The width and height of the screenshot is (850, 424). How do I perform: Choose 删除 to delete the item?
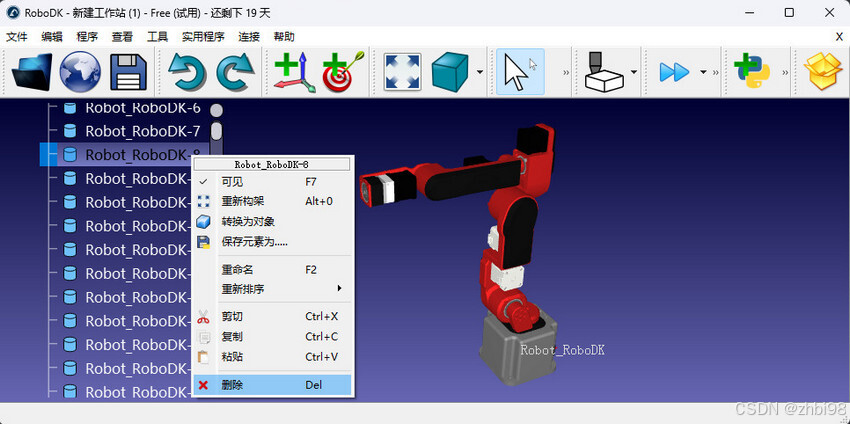click(x=274, y=385)
